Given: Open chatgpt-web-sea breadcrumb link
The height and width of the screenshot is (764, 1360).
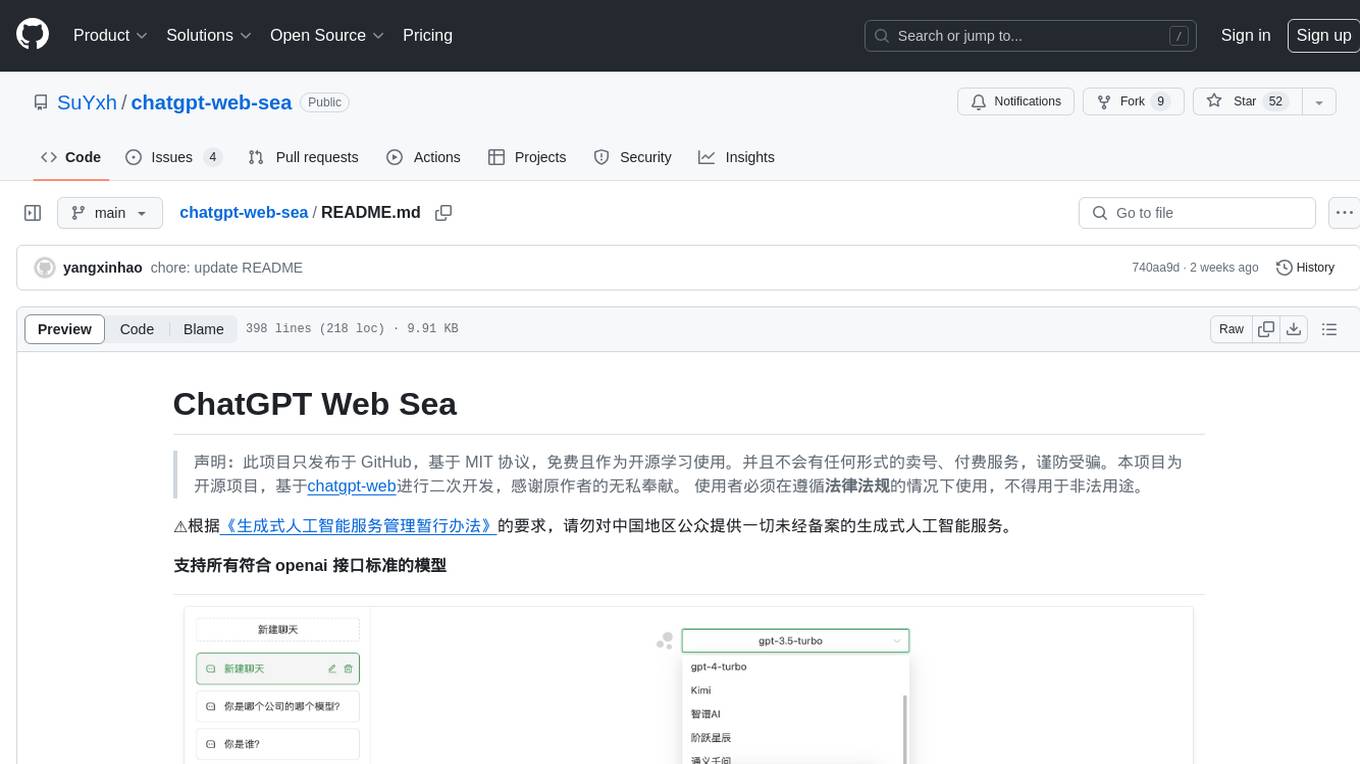Looking at the screenshot, I should coord(244,213).
